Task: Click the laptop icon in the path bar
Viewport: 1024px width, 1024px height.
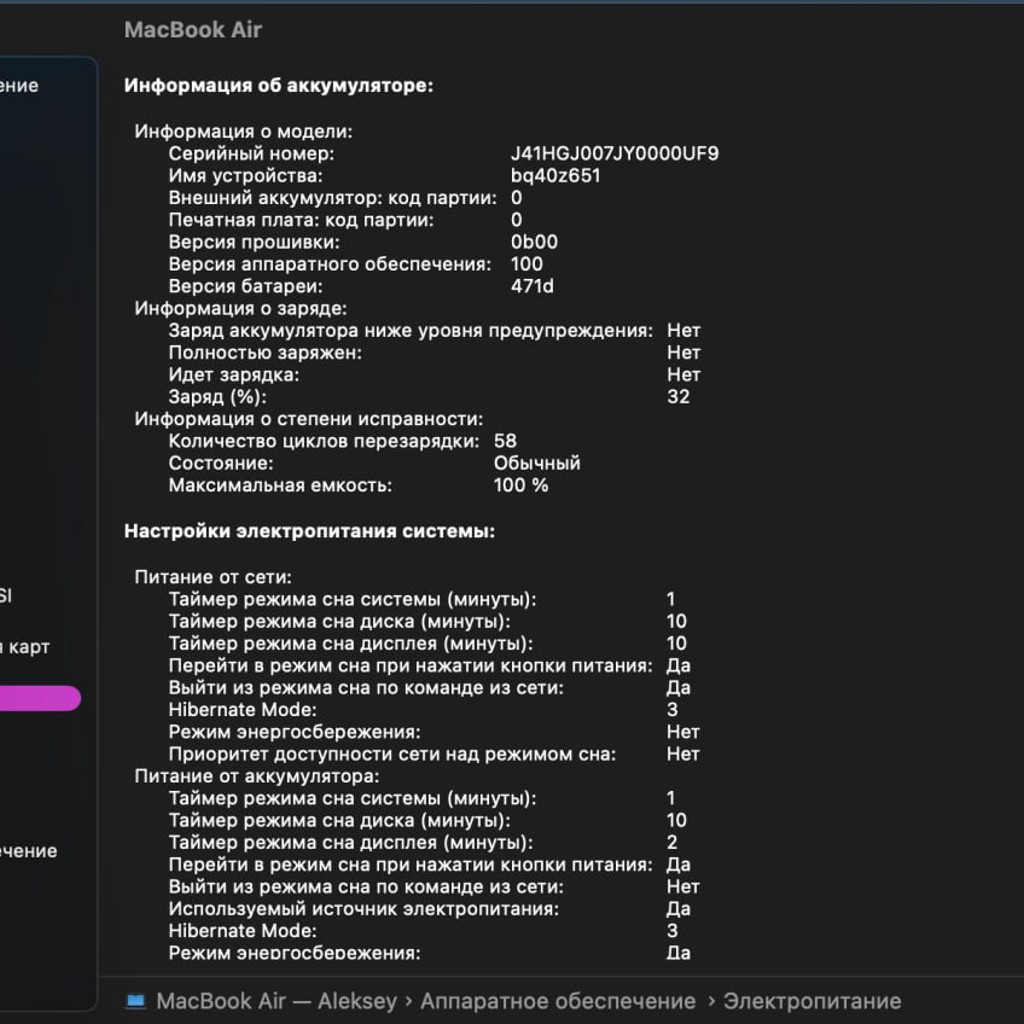Action: pyautogui.click(x=136, y=1000)
